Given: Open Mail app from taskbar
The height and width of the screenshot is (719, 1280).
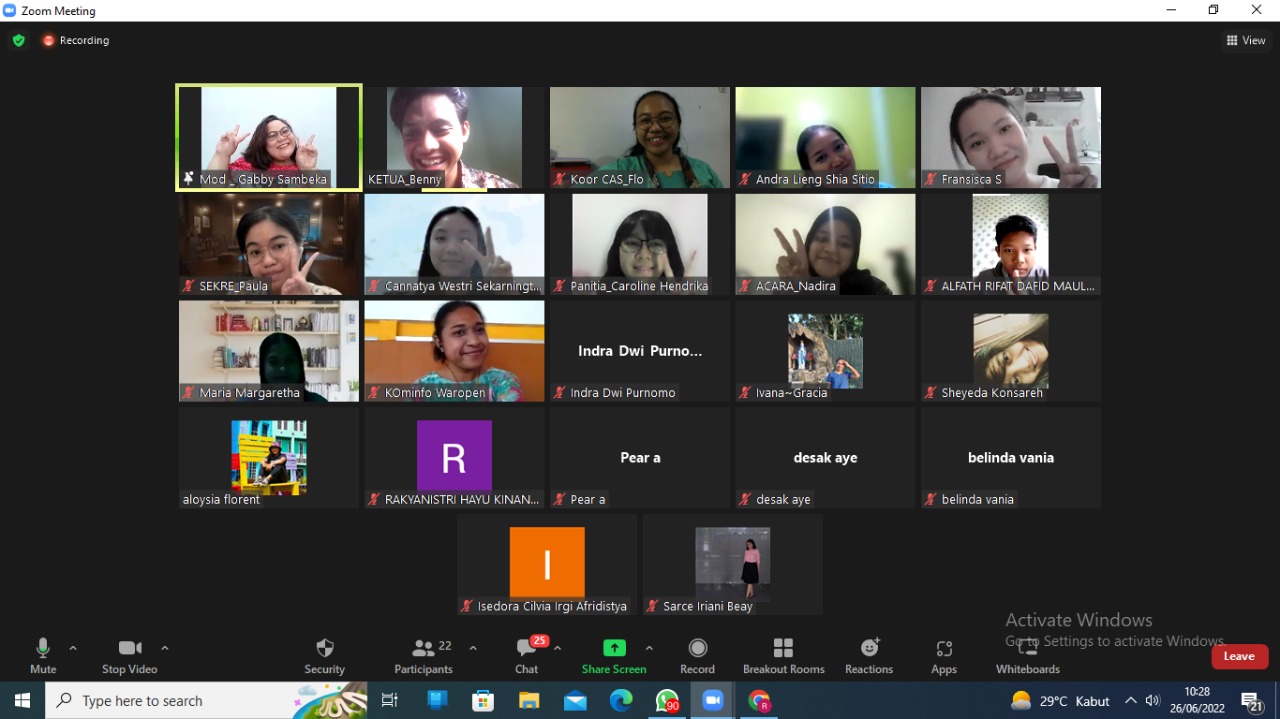Looking at the screenshot, I should pyautogui.click(x=575, y=700).
